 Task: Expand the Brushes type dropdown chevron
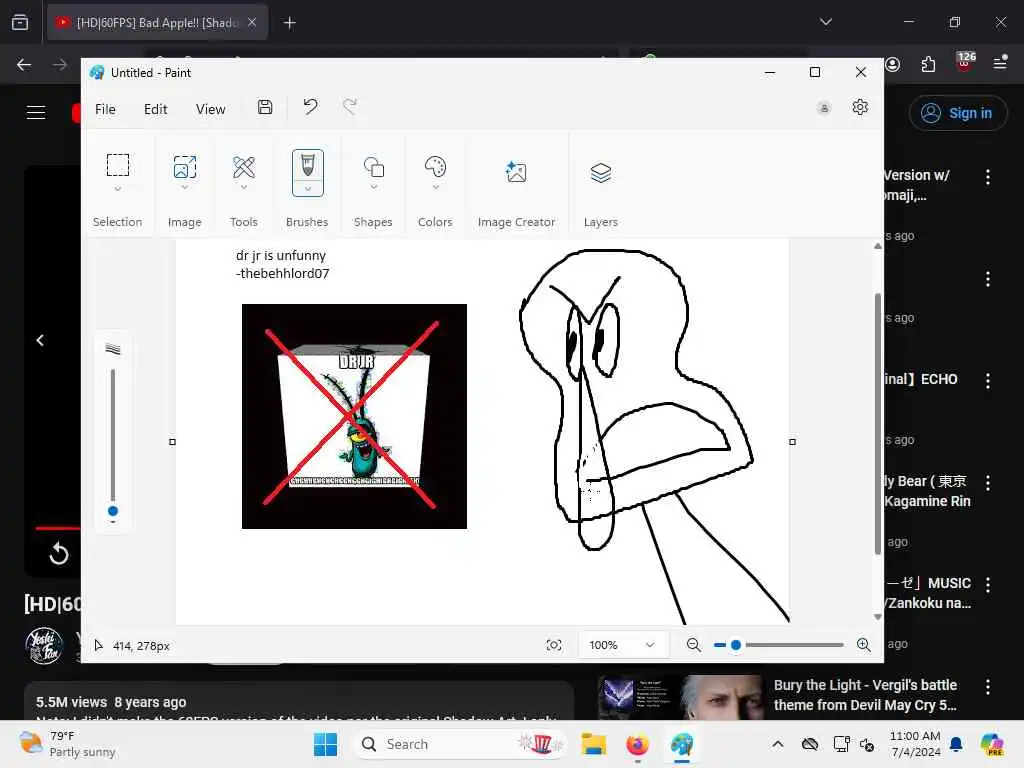tap(308, 189)
